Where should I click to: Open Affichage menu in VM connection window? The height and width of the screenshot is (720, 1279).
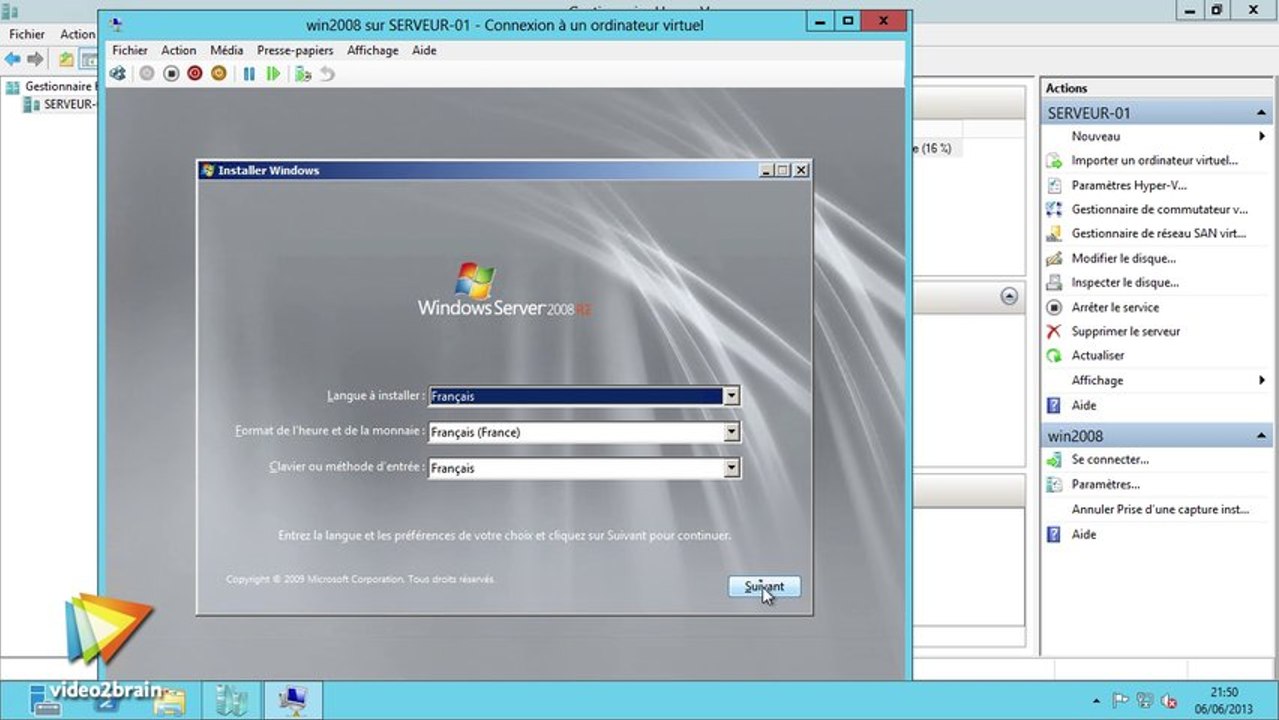[373, 50]
